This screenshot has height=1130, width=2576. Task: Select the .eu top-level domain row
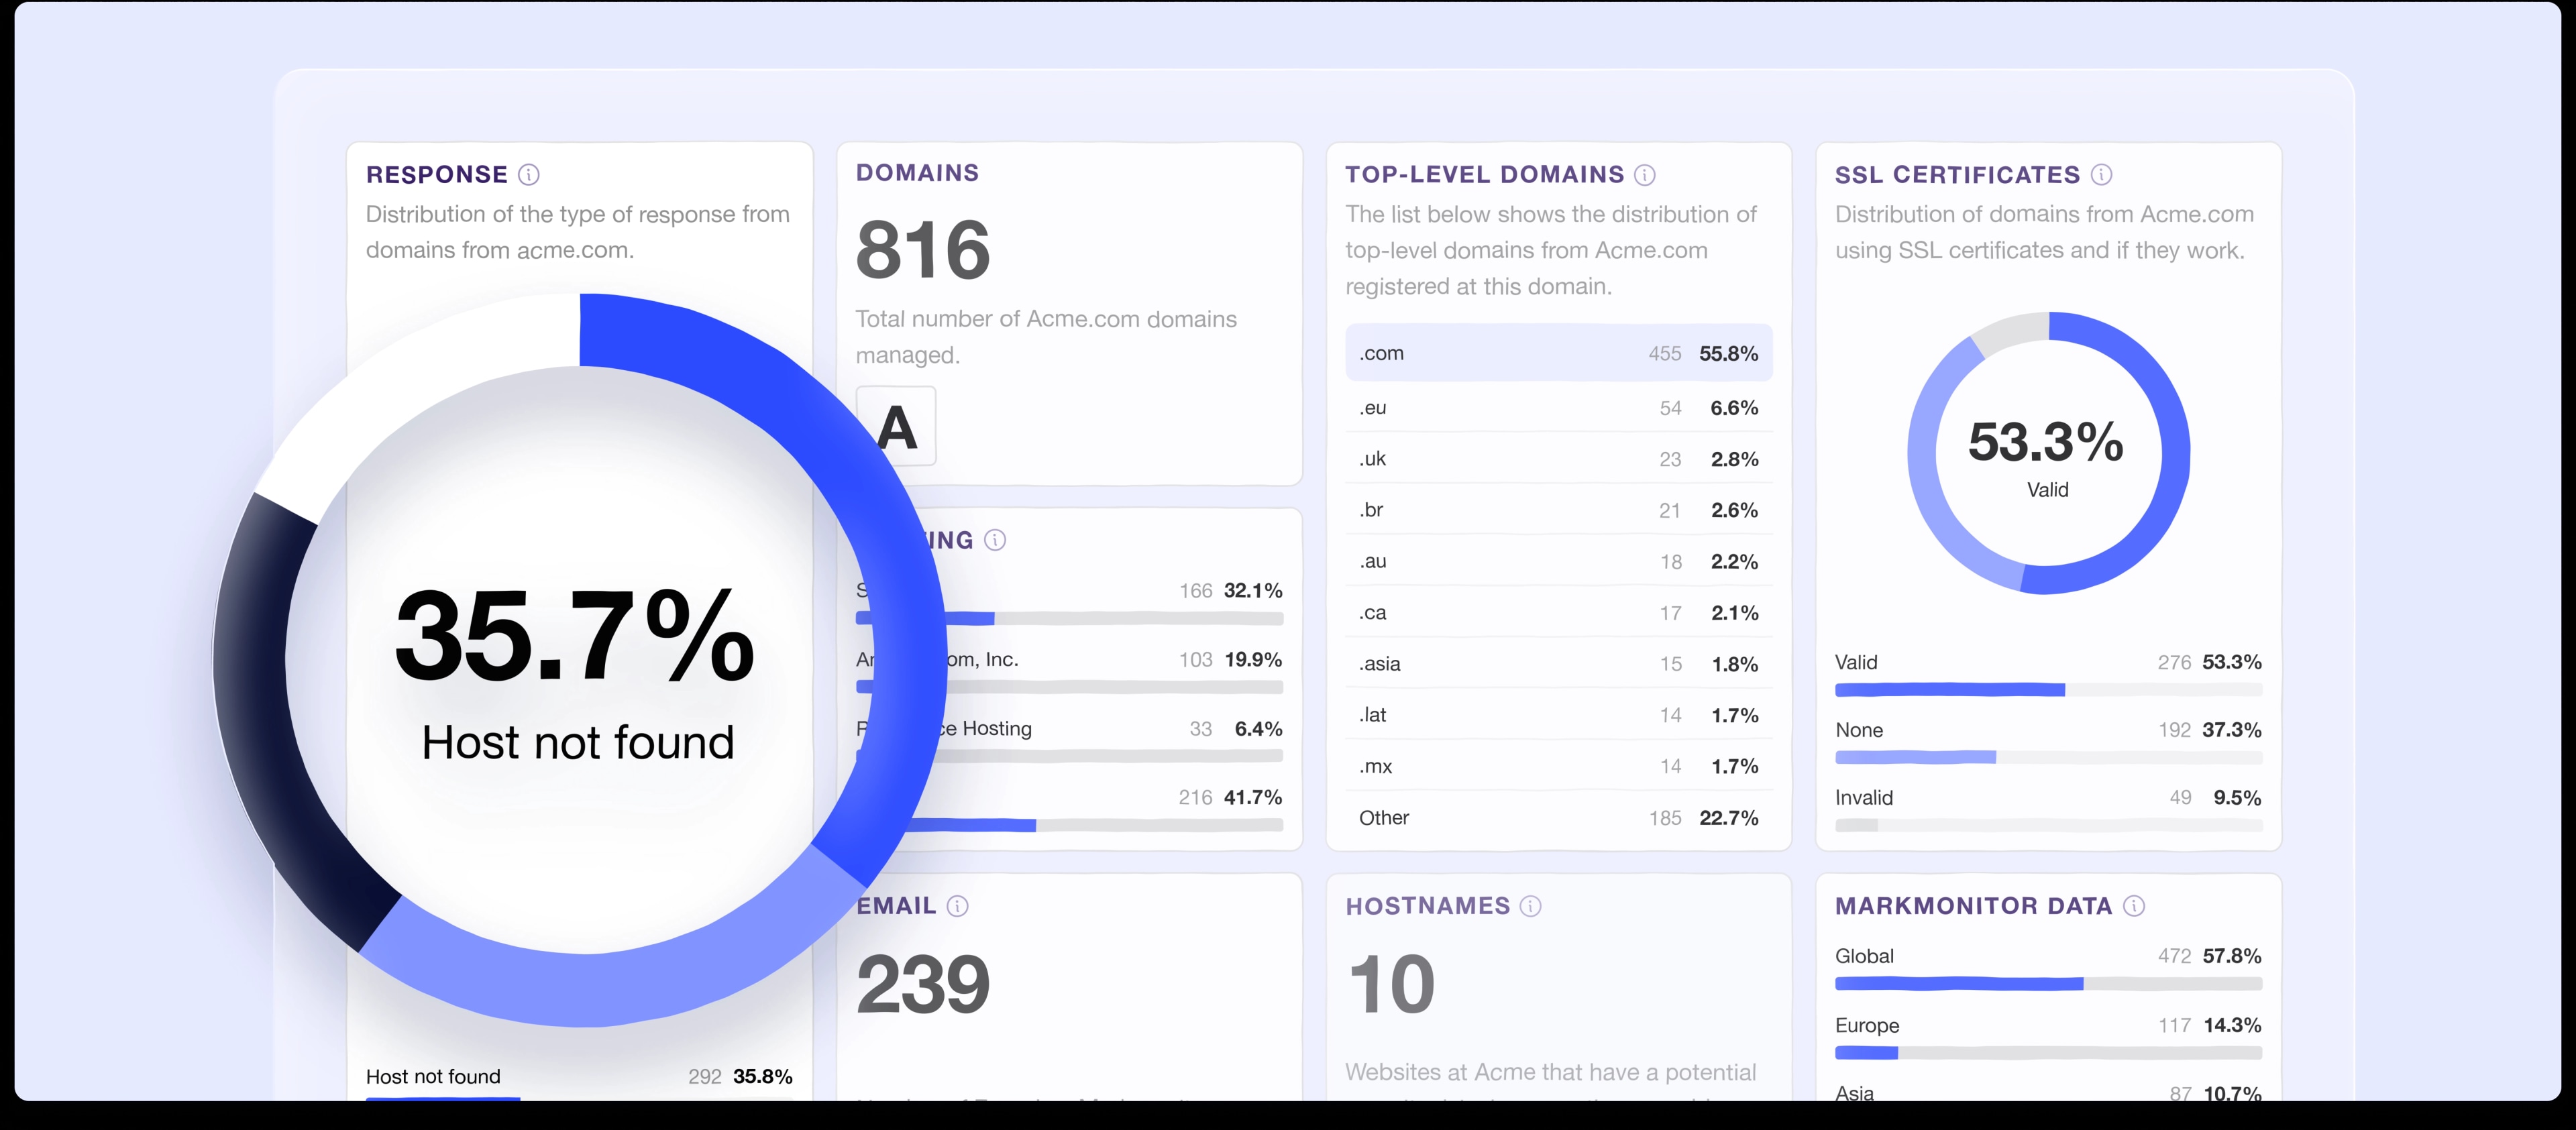coord(1559,408)
